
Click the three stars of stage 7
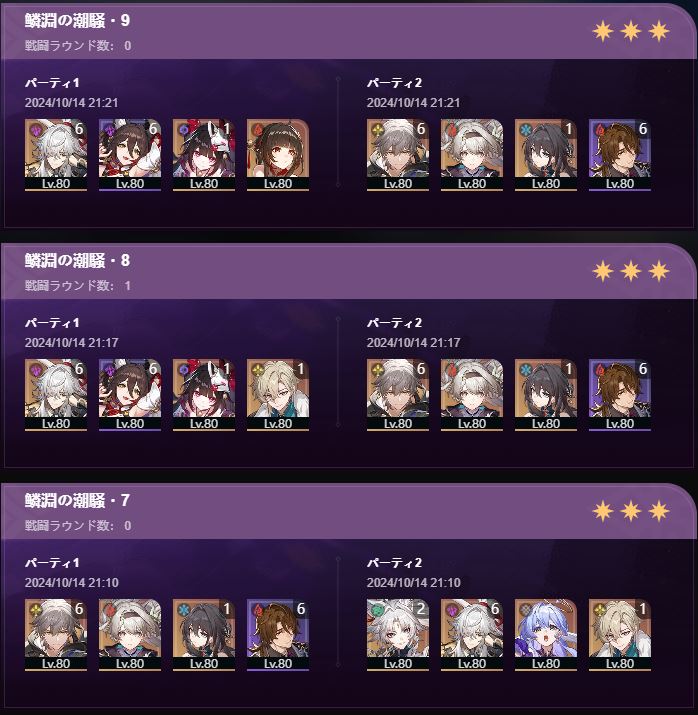(x=631, y=511)
